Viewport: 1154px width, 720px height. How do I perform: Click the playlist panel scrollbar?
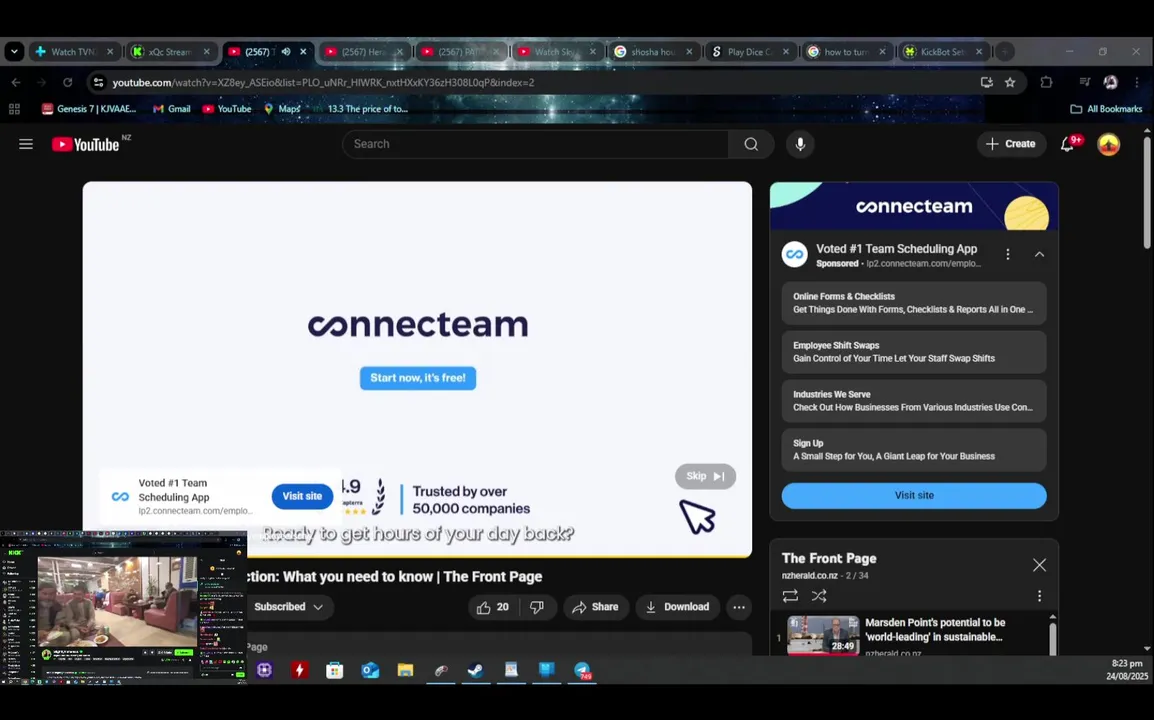pyautogui.click(x=1052, y=638)
